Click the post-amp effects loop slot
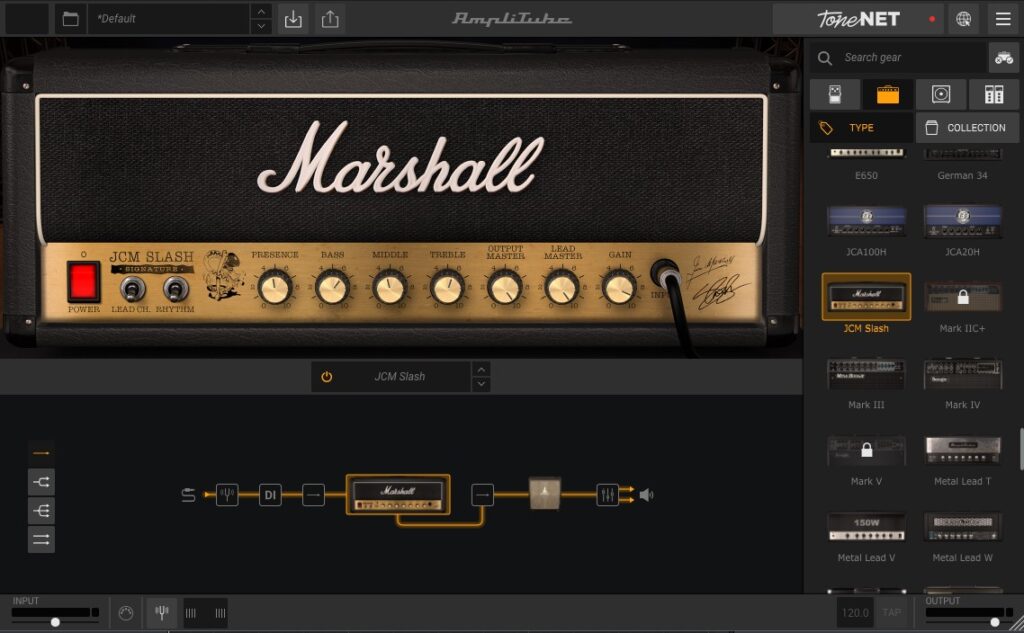1024x633 pixels. point(483,495)
